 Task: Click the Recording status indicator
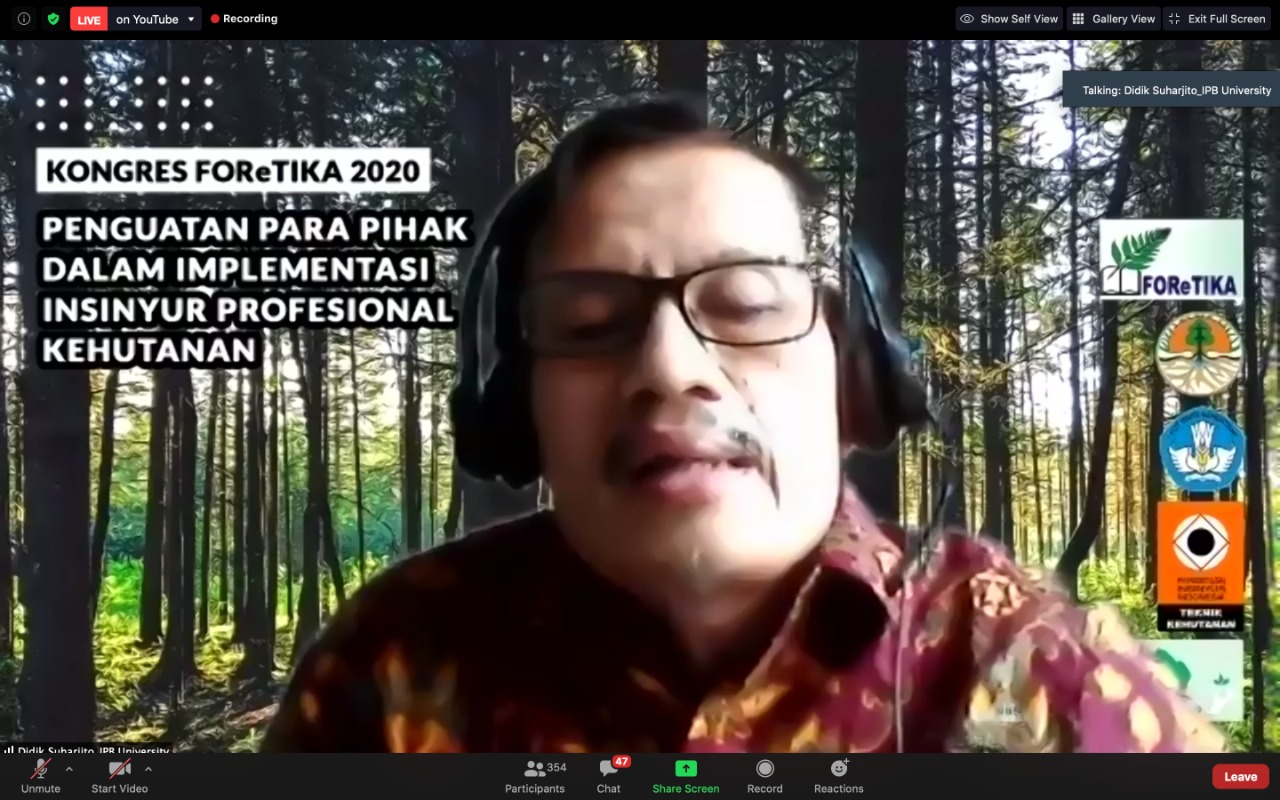click(244, 19)
